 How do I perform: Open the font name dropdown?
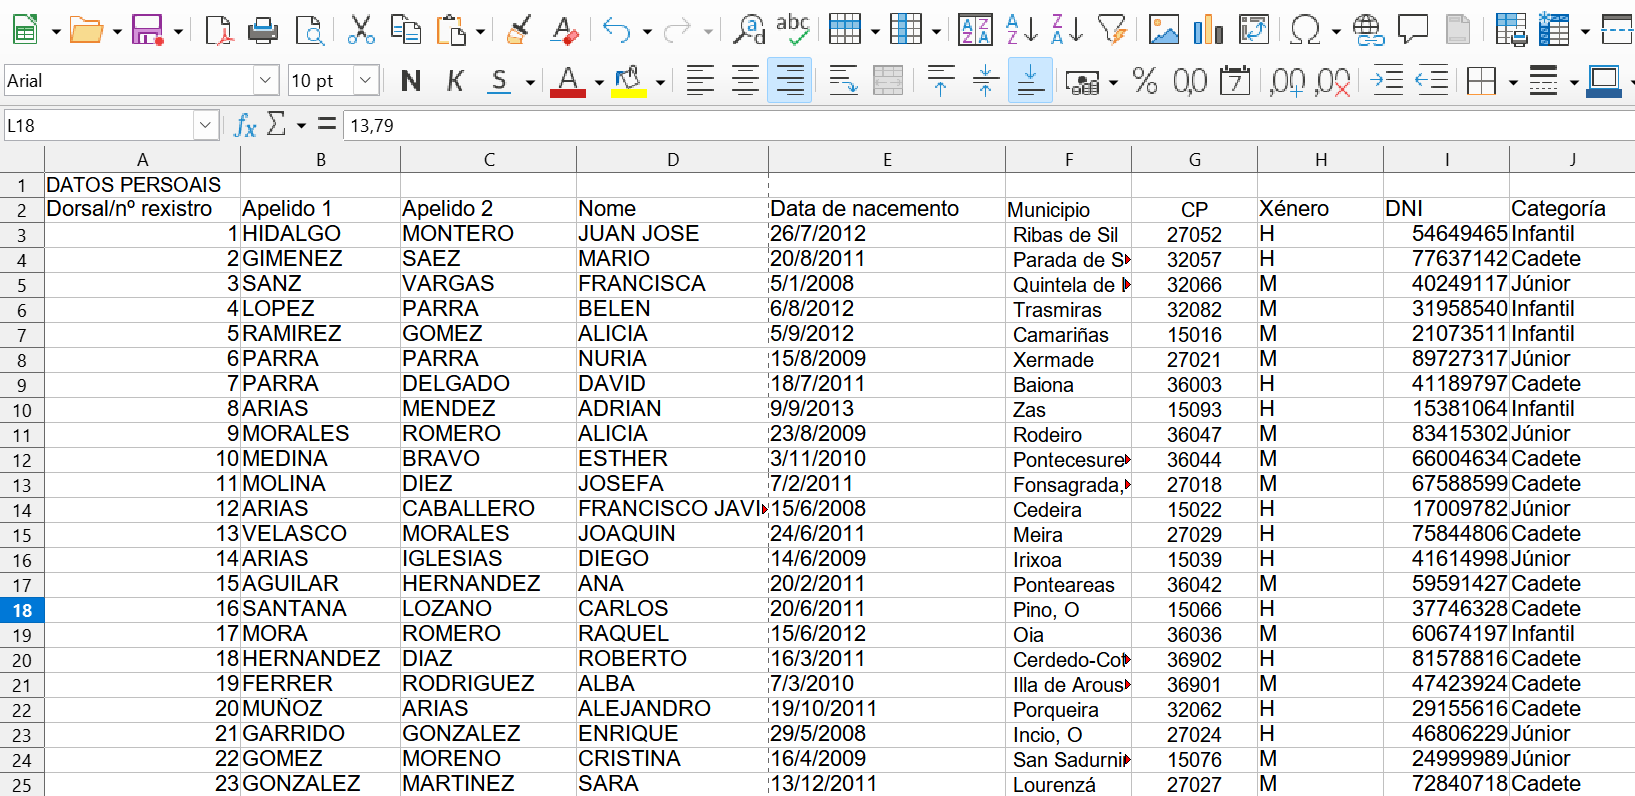click(x=265, y=80)
